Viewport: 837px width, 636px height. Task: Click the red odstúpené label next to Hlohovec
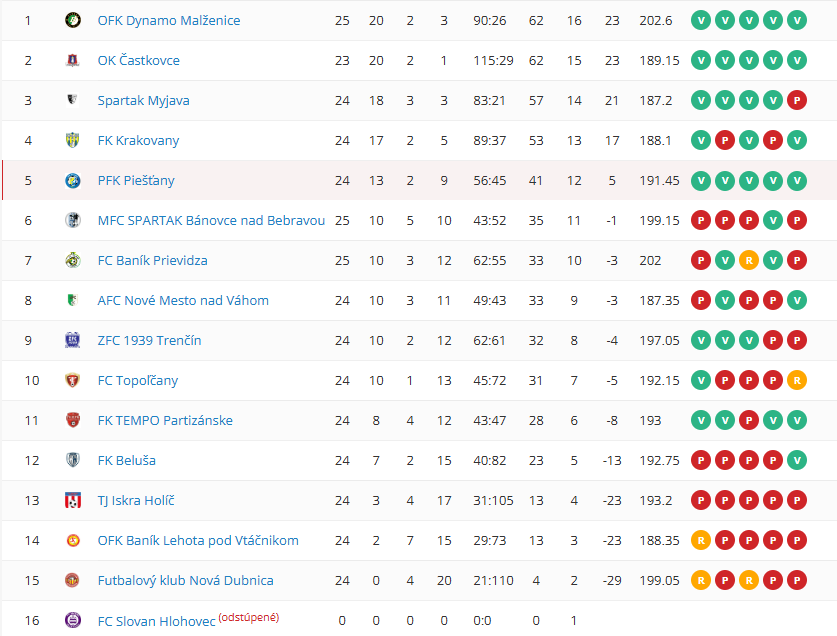point(249,617)
